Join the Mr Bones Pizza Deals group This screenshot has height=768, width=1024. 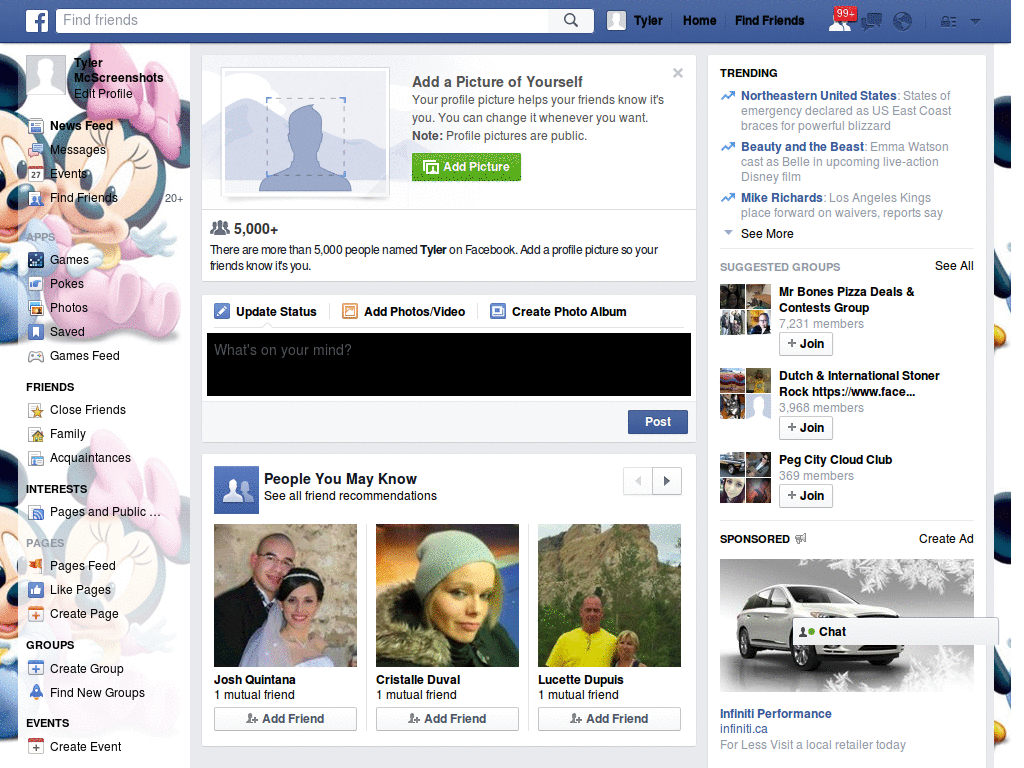(805, 343)
